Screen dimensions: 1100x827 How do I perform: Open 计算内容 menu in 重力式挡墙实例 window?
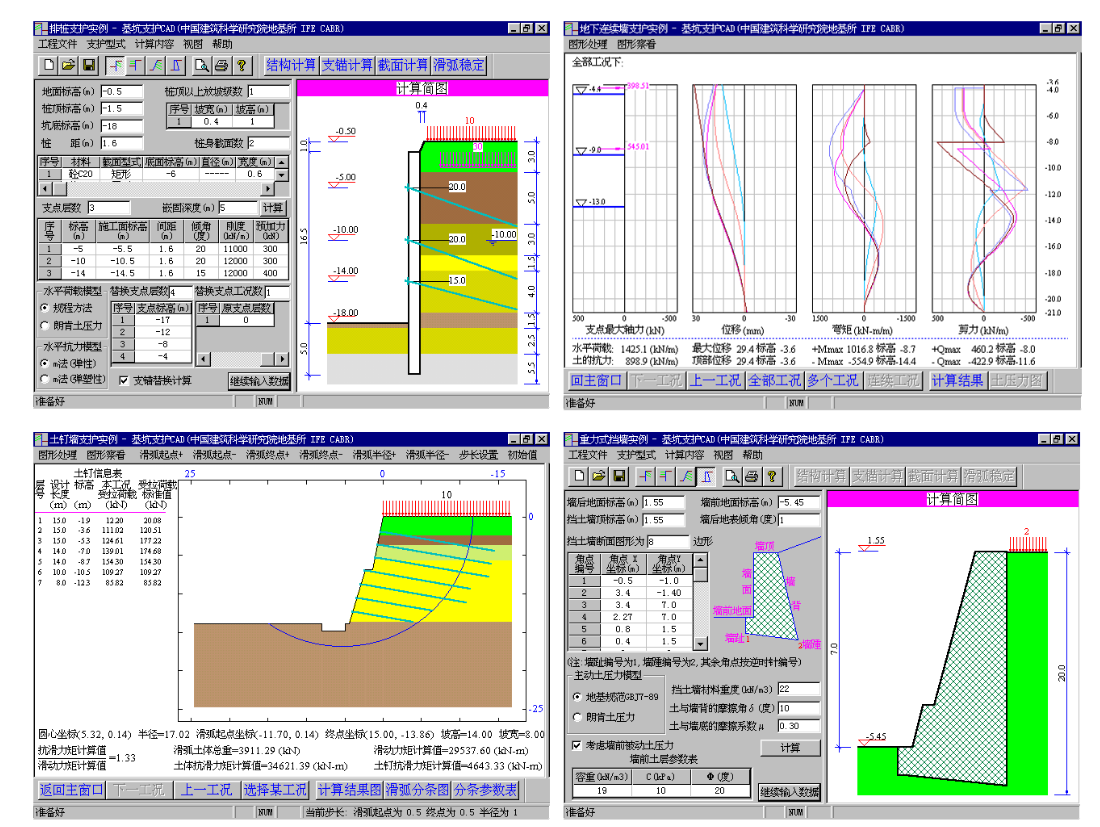pos(684,455)
